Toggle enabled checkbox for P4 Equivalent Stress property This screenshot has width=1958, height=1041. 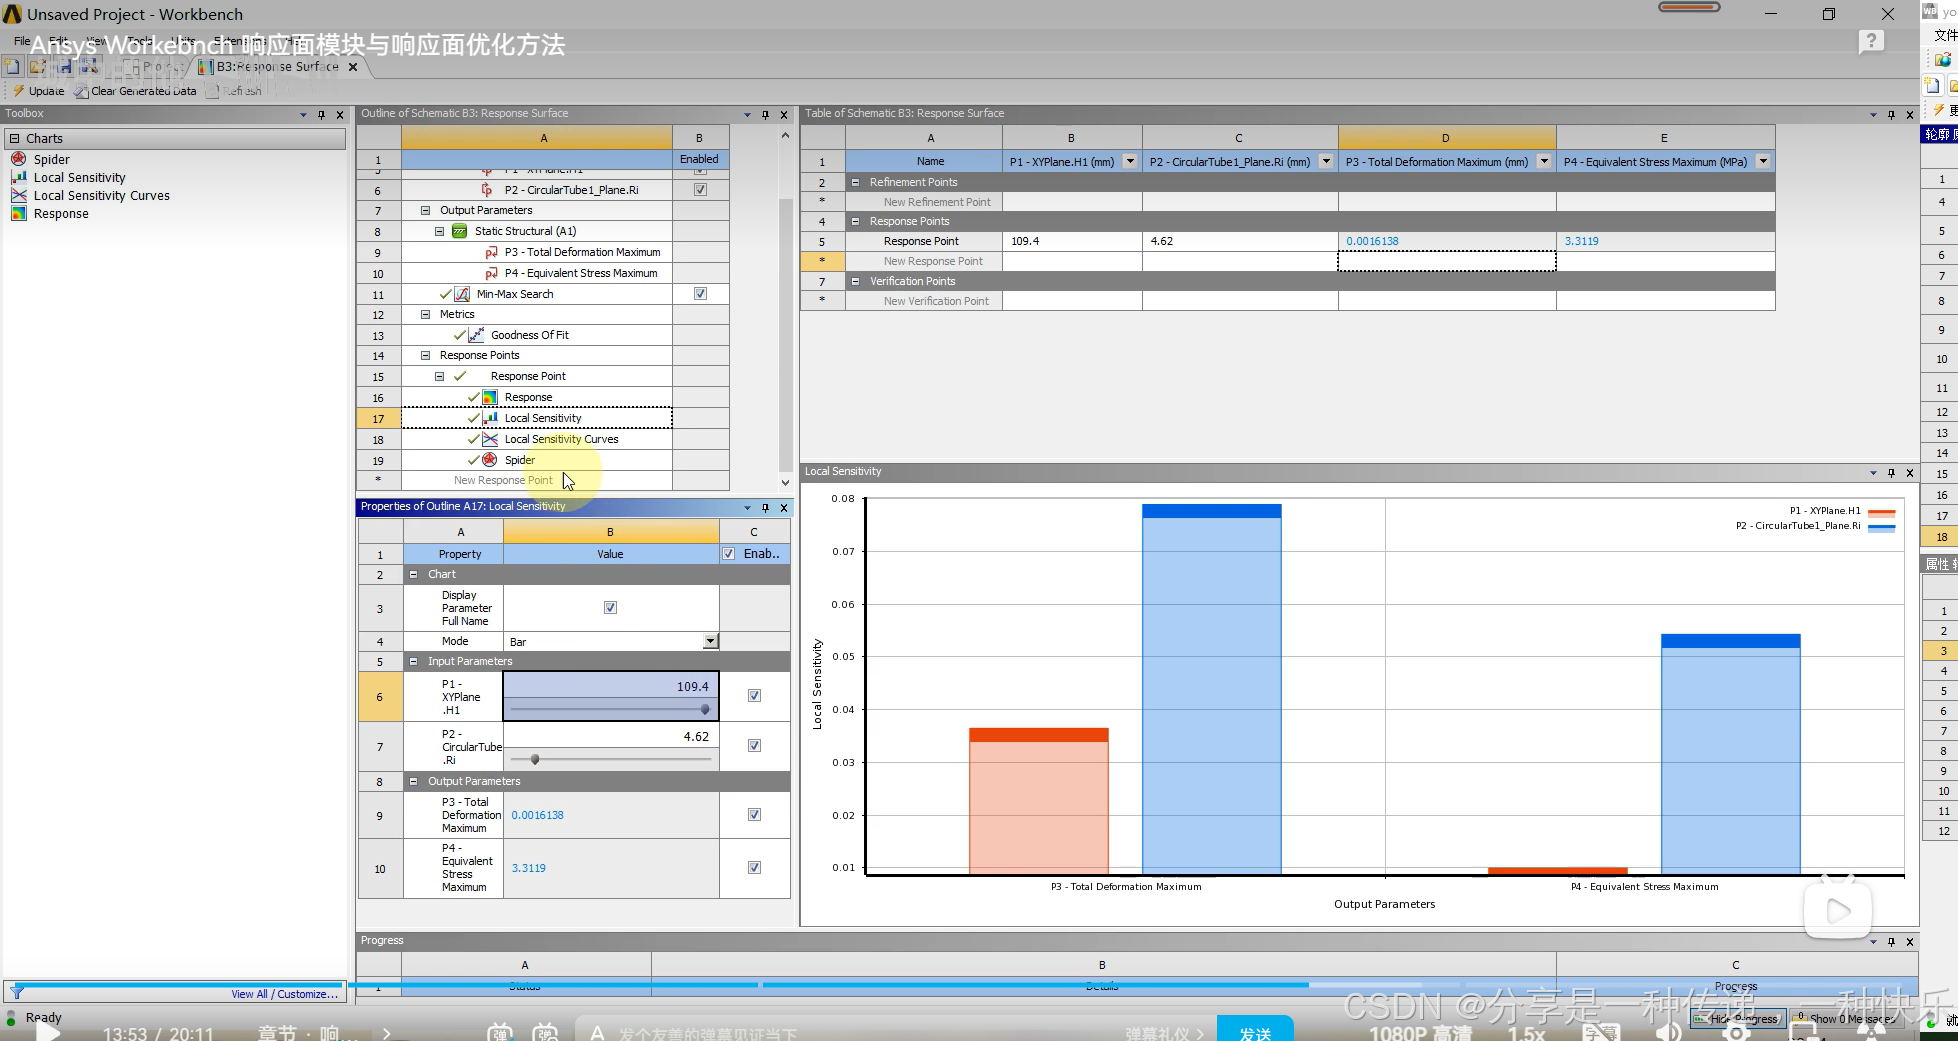coord(754,868)
